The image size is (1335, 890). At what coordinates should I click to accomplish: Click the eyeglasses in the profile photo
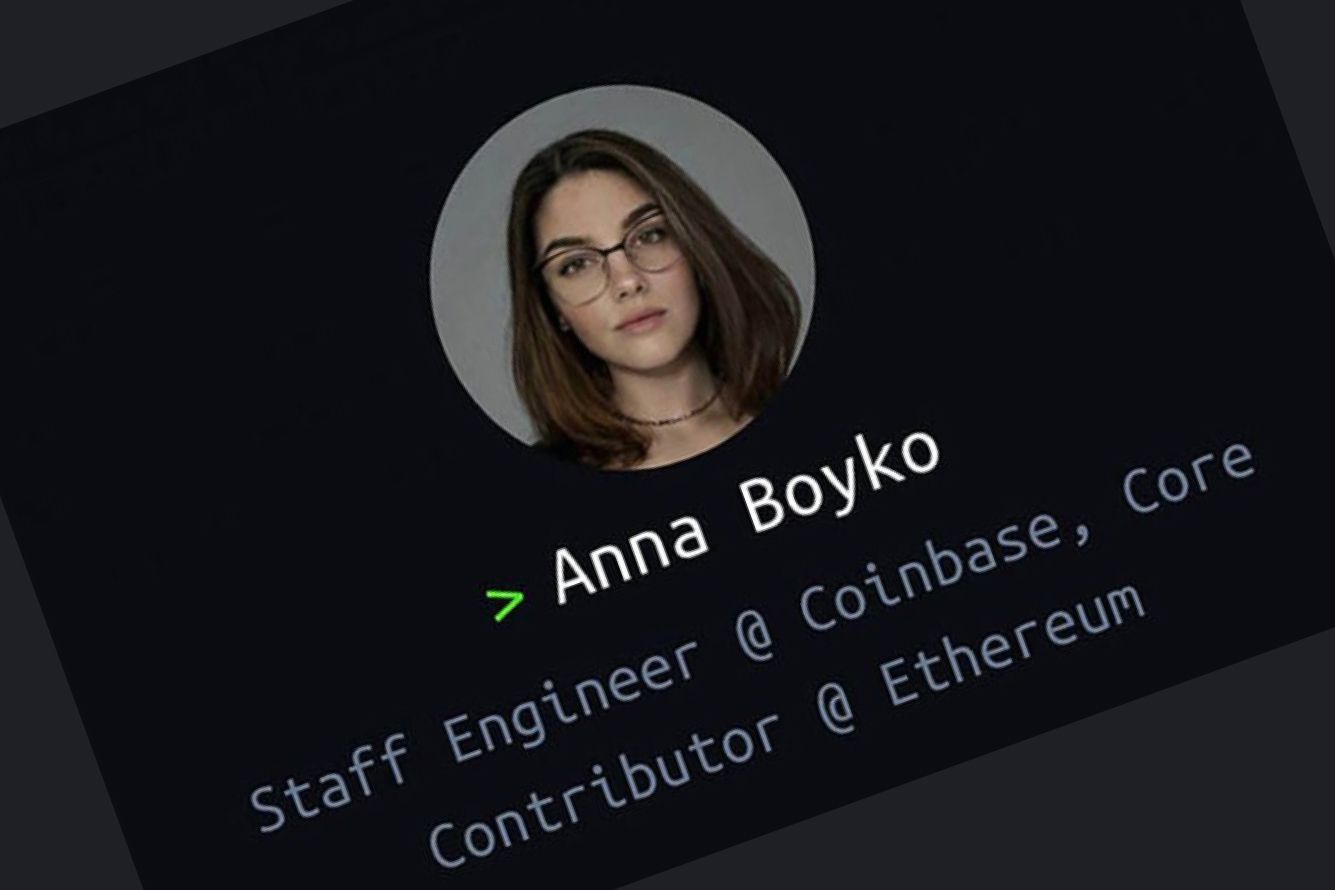[610, 263]
